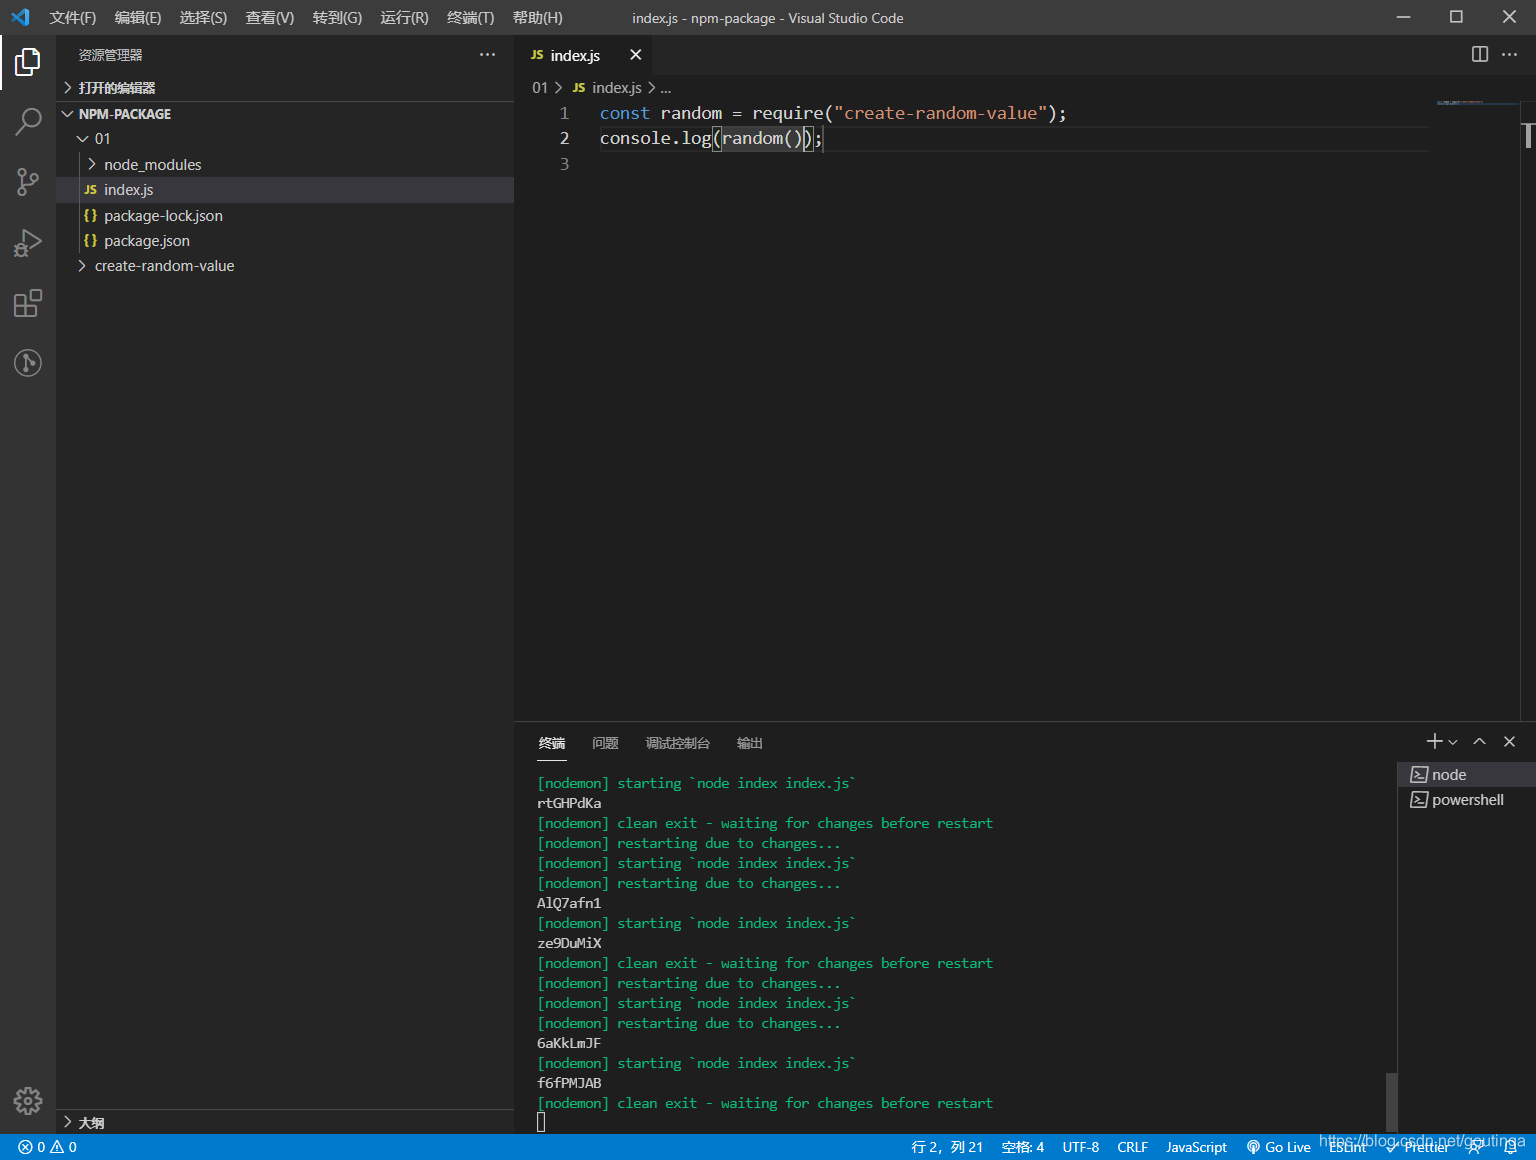This screenshot has width=1536, height=1160.
Task: Change encoding via UTF-8 indicator
Action: [x=1081, y=1147]
